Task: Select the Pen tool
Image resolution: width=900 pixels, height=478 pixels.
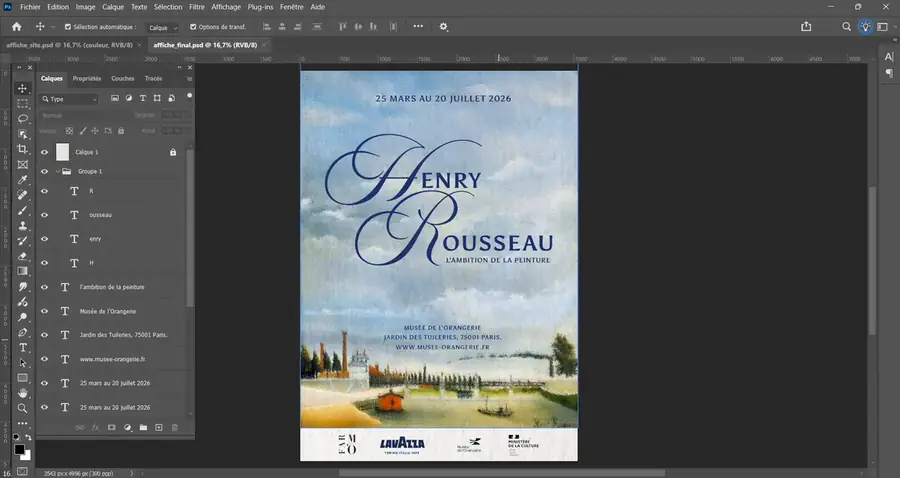Action: click(x=22, y=332)
